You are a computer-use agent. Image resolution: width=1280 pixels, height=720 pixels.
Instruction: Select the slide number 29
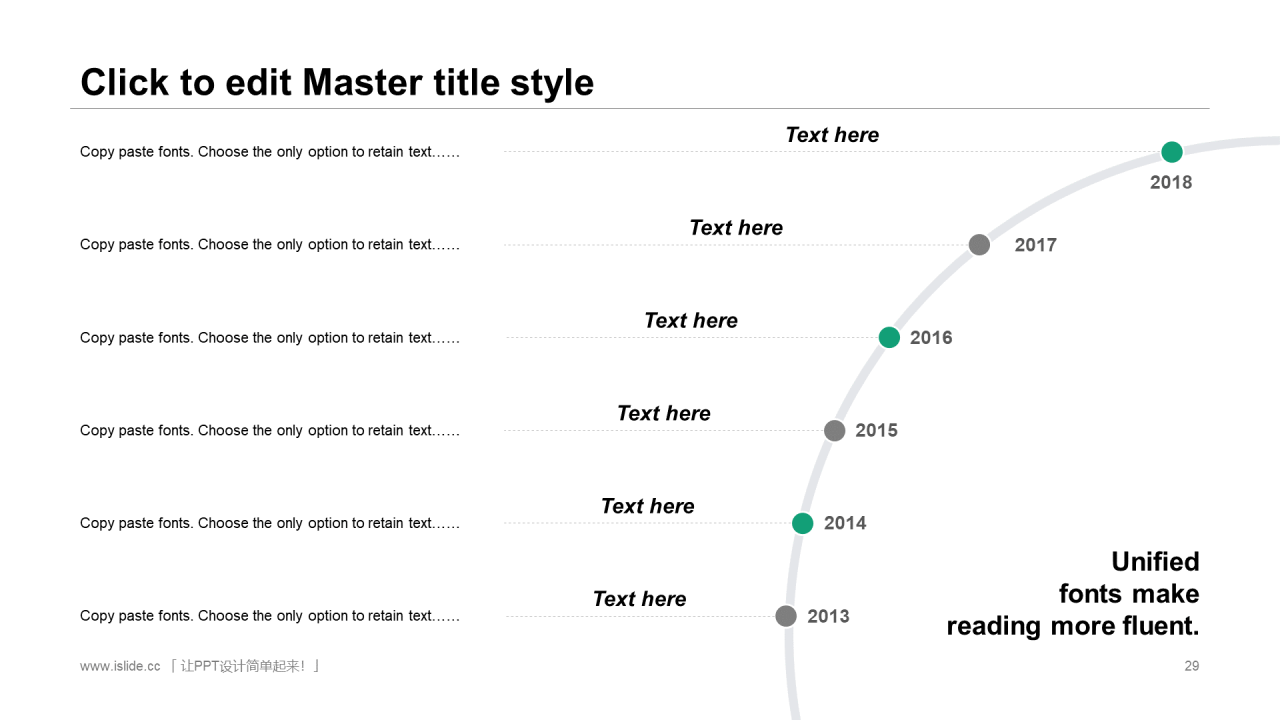pos(1191,666)
